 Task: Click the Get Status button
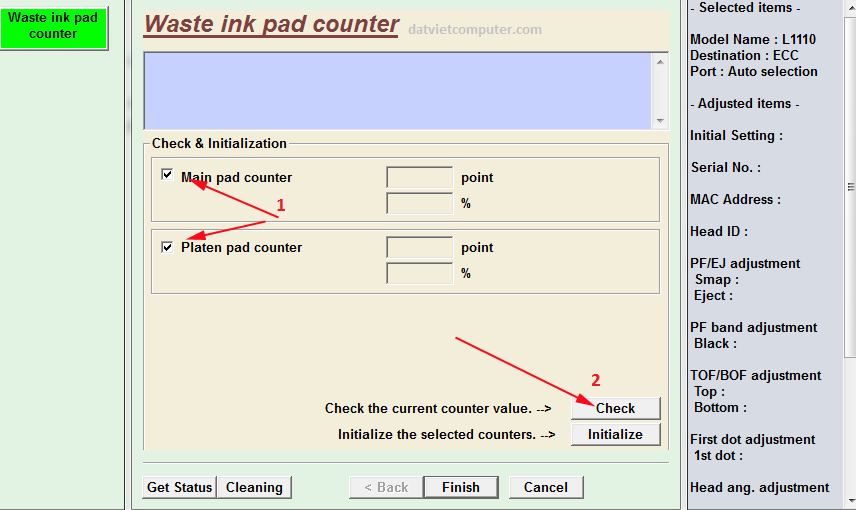click(x=179, y=487)
